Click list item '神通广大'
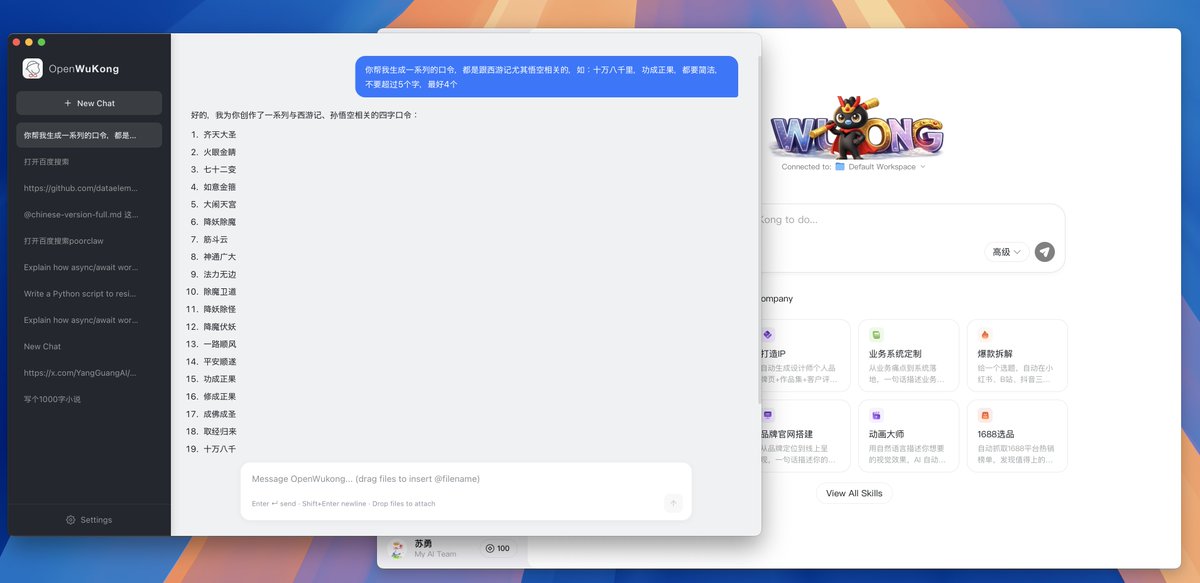Viewport: 1200px width, 583px height. tap(220, 257)
